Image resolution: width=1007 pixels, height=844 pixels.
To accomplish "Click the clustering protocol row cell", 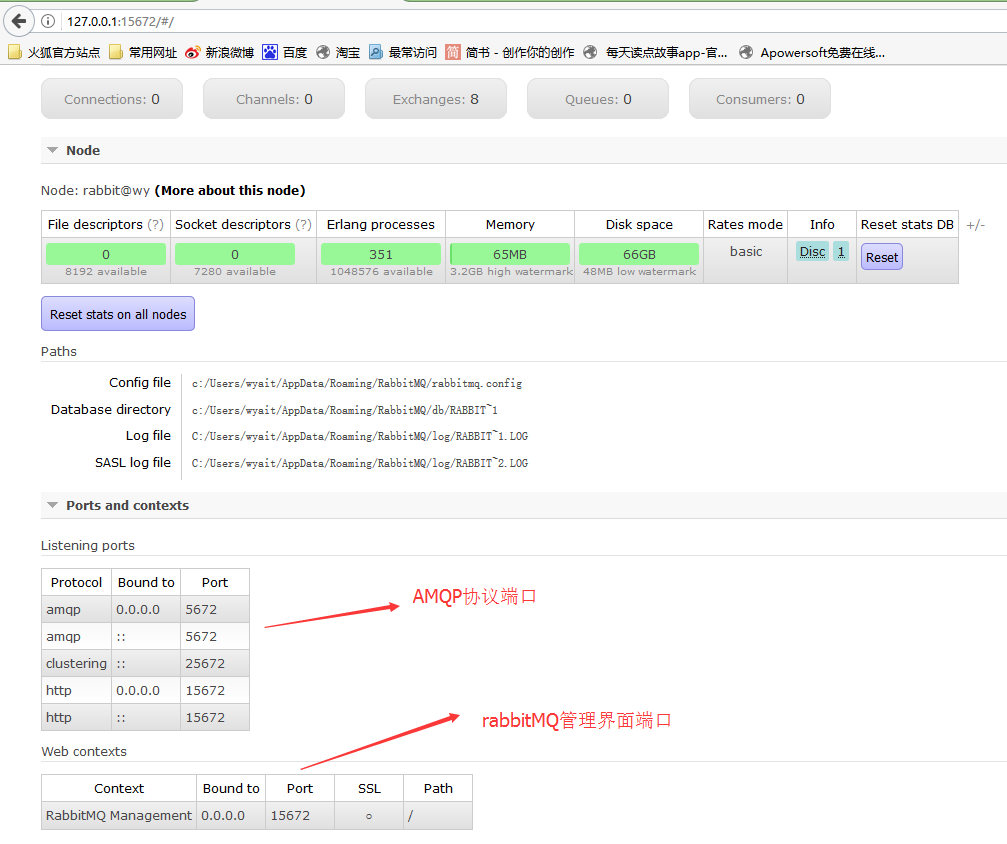I will click(76, 664).
